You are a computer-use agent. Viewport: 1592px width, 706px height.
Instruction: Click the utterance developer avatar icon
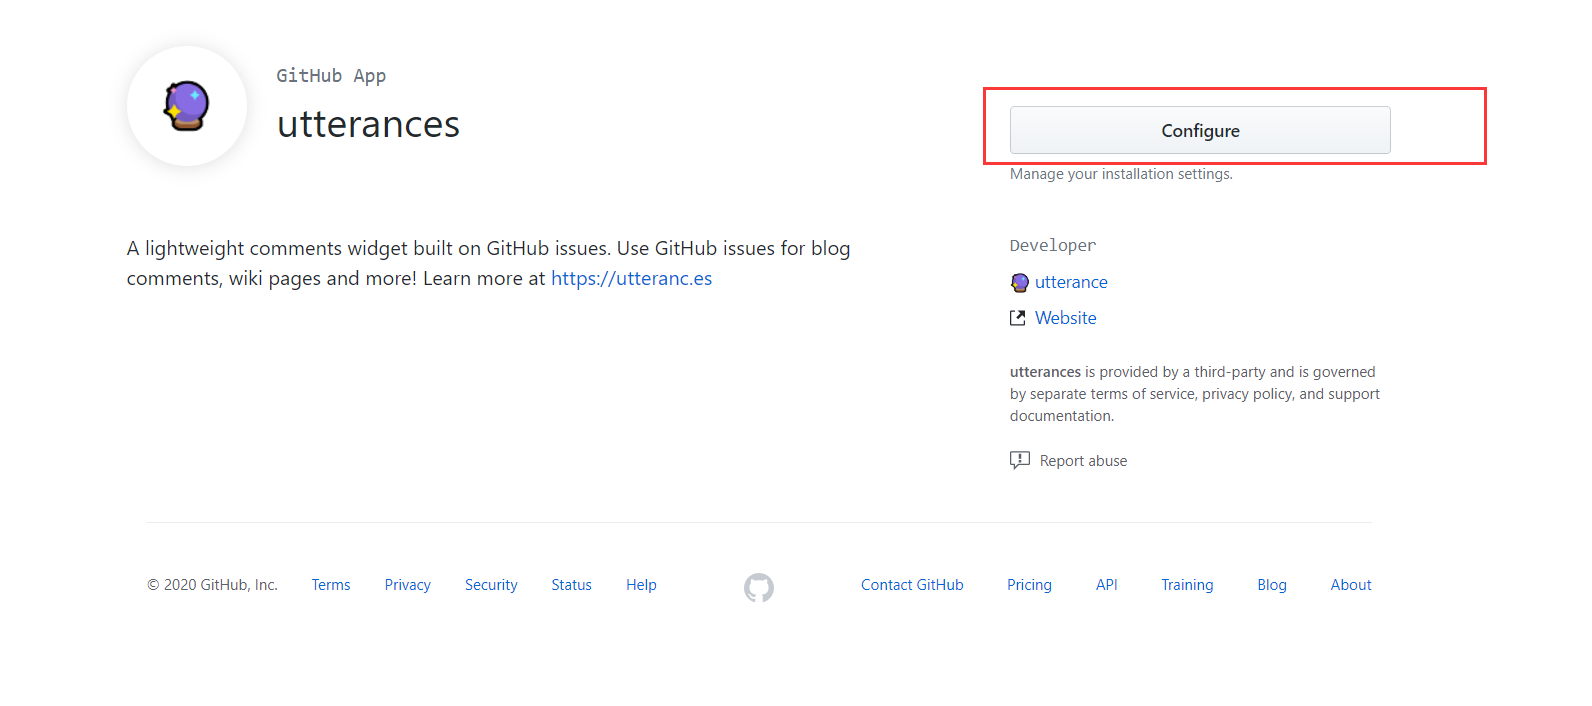pyautogui.click(x=1019, y=283)
